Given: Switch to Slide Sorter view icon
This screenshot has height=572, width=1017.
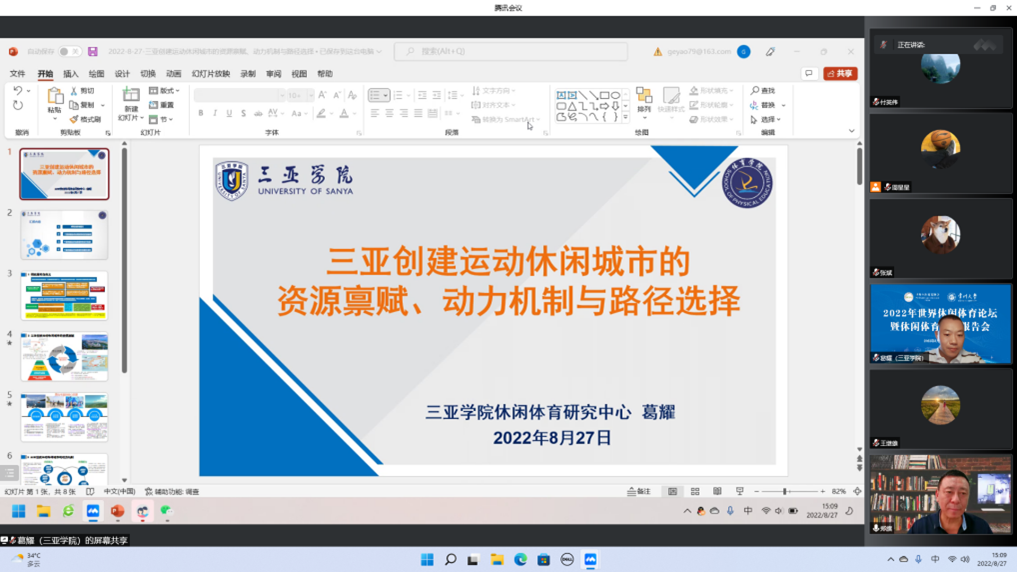Looking at the screenshot, I should coord(695,492).
